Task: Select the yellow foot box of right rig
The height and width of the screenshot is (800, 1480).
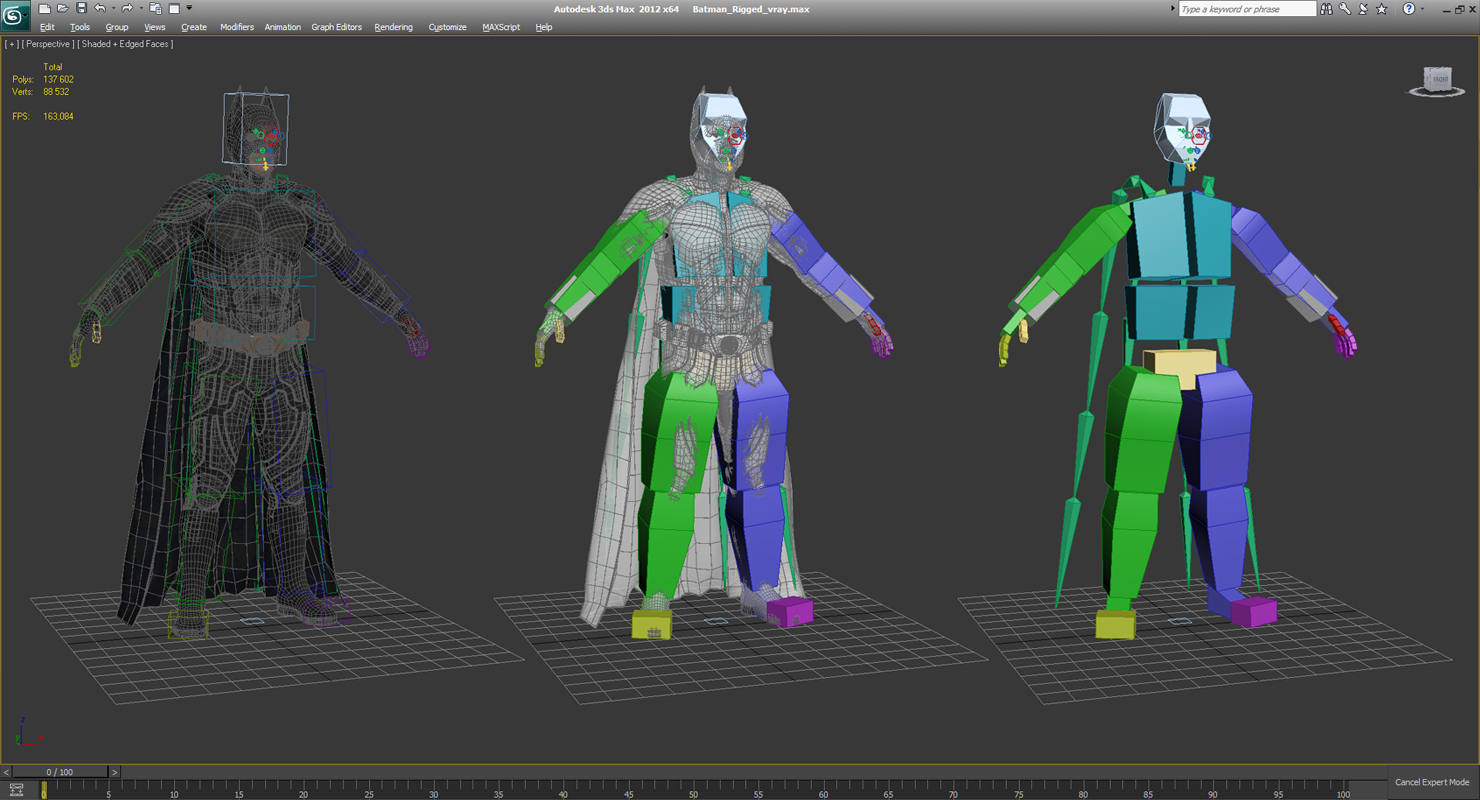Action: pos(1116,624)
